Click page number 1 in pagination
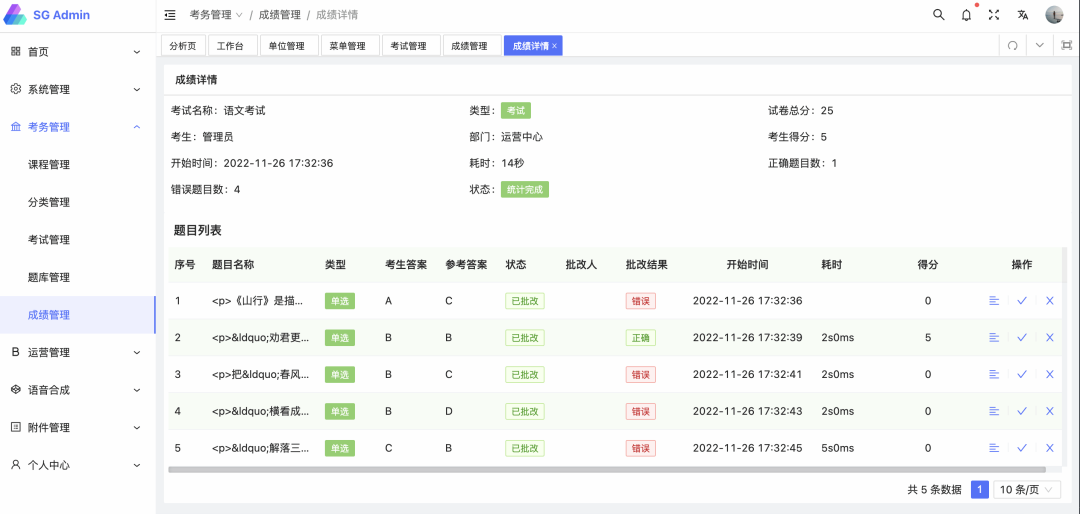The height and width of the screenshot is (514, 1080). [x=980, y=490]
